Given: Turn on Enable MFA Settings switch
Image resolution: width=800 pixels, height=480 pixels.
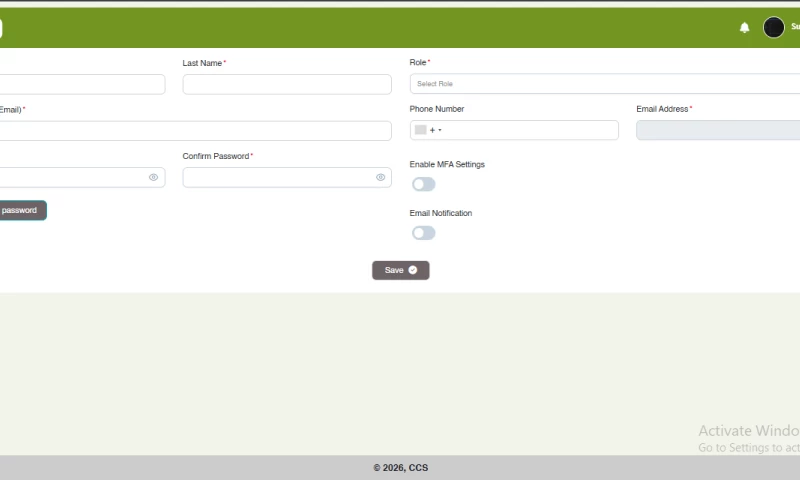Looking at the screenshot, I should click(423, 184).
